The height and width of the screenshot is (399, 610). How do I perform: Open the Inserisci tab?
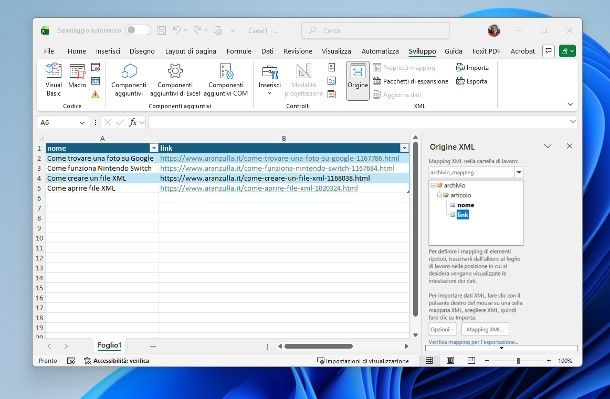(108, 51)
